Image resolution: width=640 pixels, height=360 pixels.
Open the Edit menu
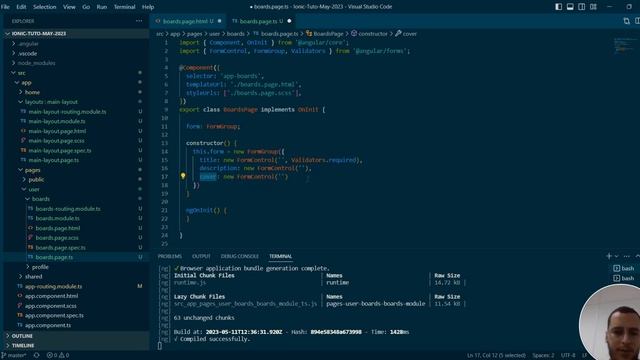pos(21,7)
